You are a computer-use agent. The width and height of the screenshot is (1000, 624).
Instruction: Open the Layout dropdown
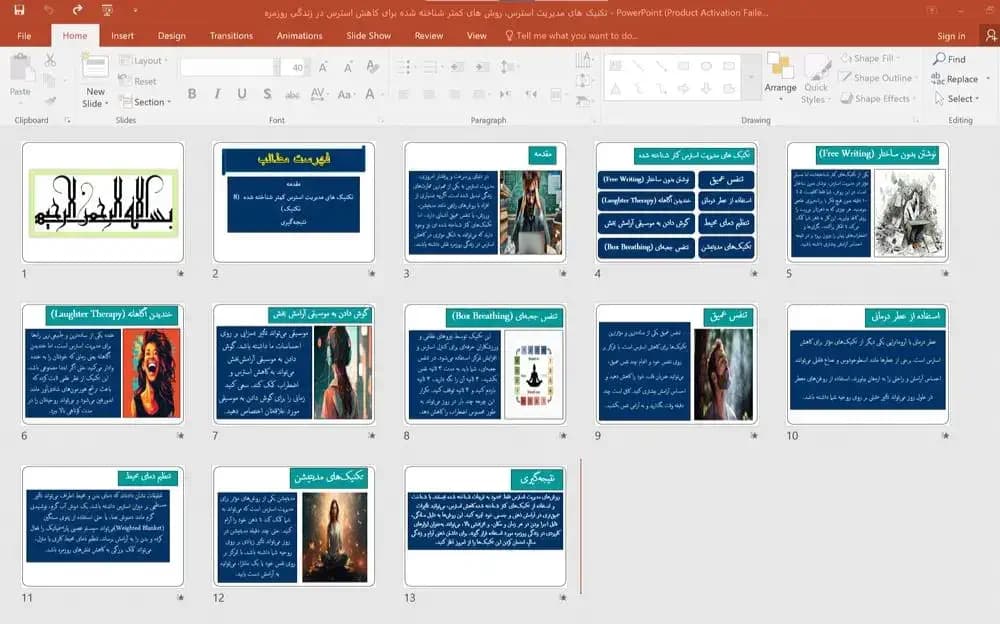coord(143,61)
